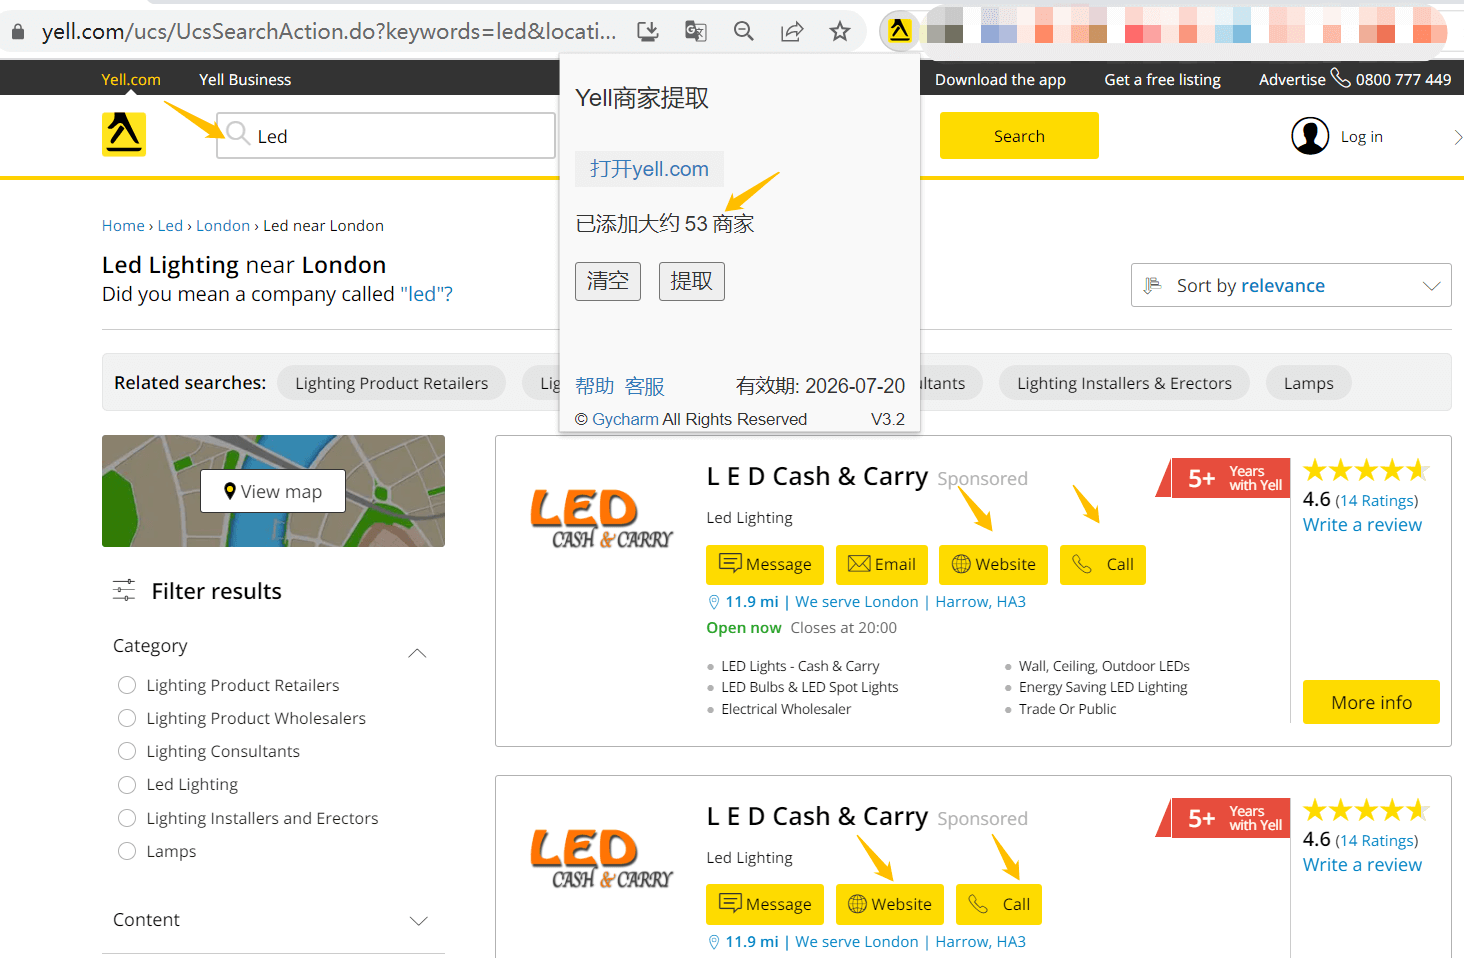
Task: Select Led Lighting category radio filter
Action: pyautogui.click(x=127, y=784)
